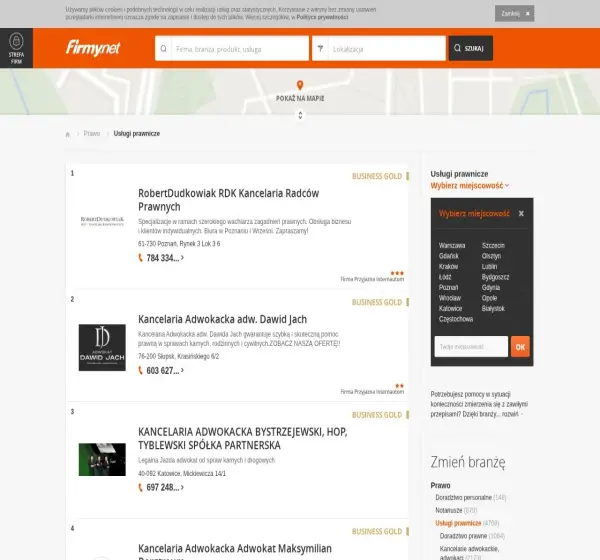Select Szczecin in city list
The height and width of the screenshot is (560, 600).
(493, 245)
